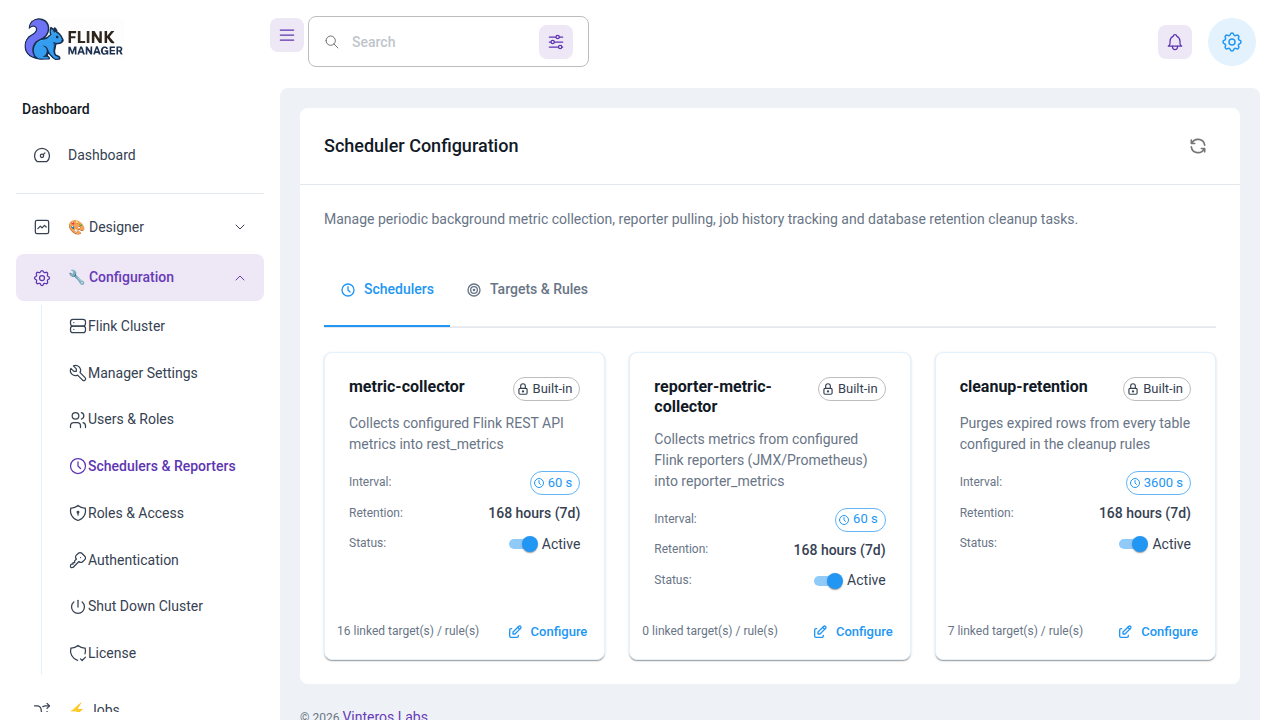The width and height of the screenshot is (1280, 720).
Task: Open the Manager Settings menu item
Action: [x=133, y=373]
